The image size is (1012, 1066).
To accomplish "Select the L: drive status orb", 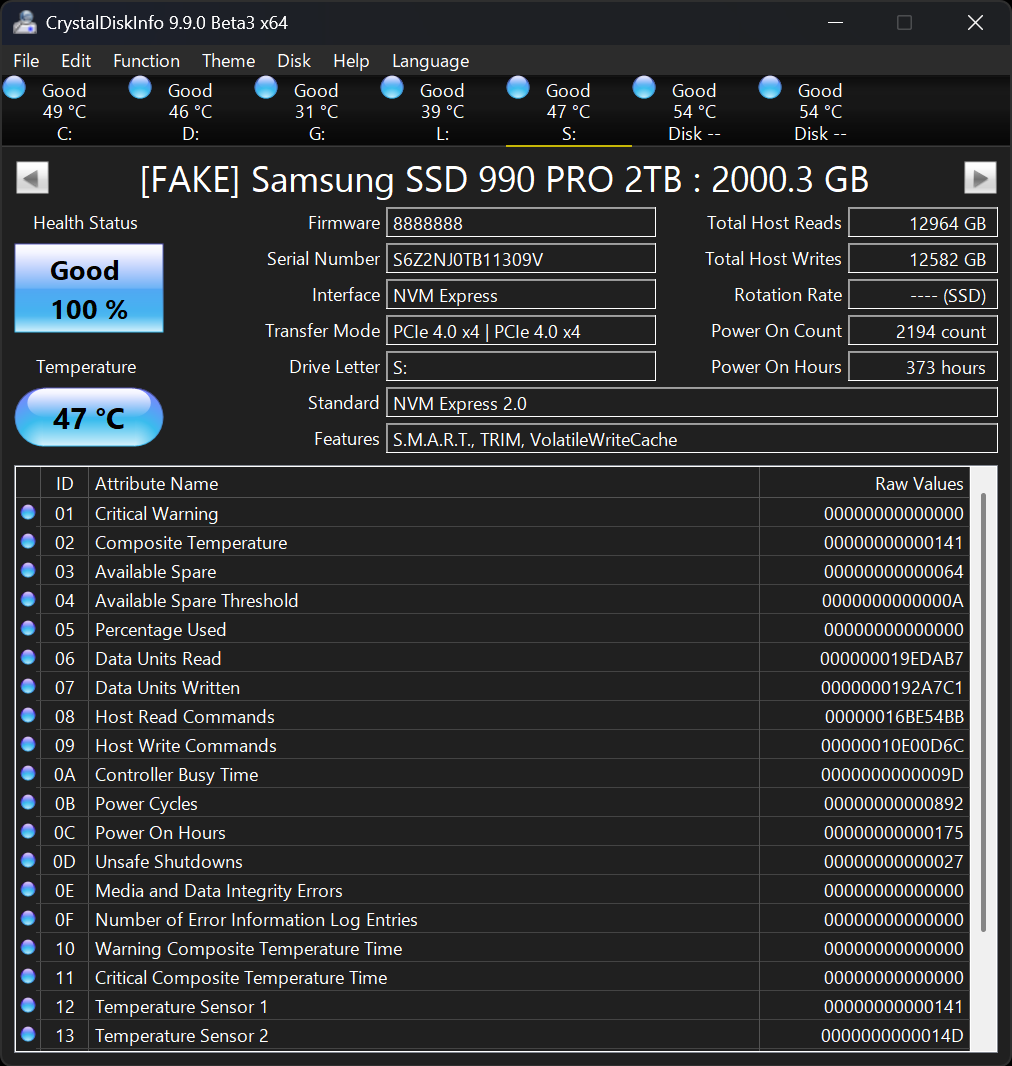I will (x=392, y=88).
